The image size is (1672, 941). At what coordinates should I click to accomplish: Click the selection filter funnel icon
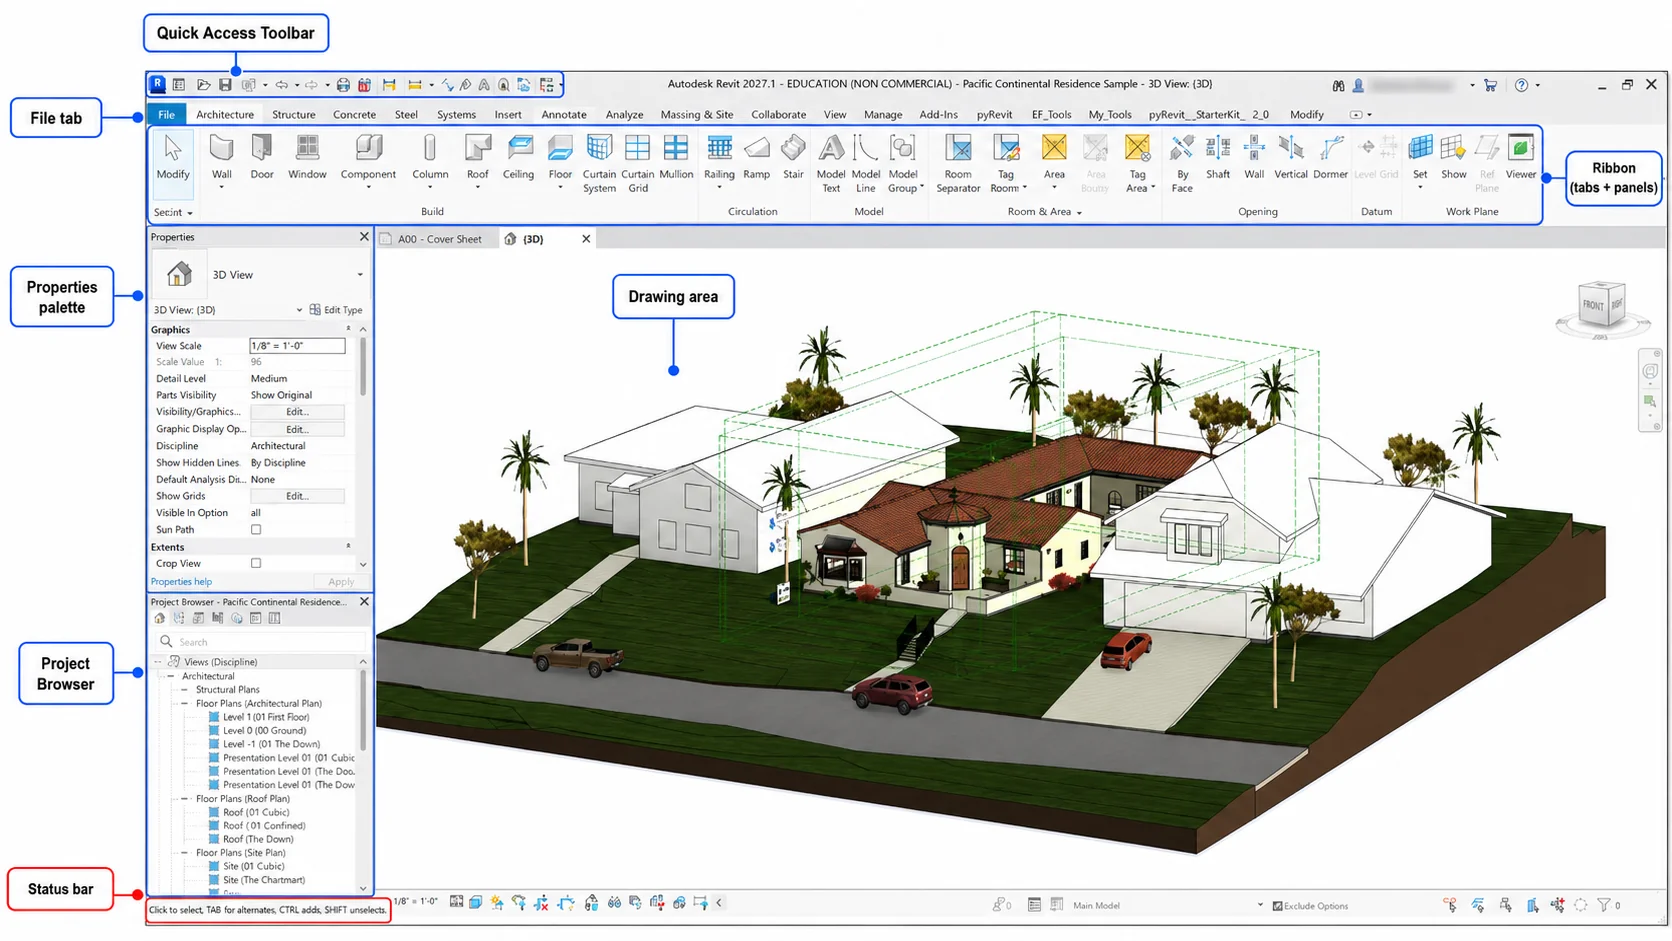click(x=1604, y=905)
